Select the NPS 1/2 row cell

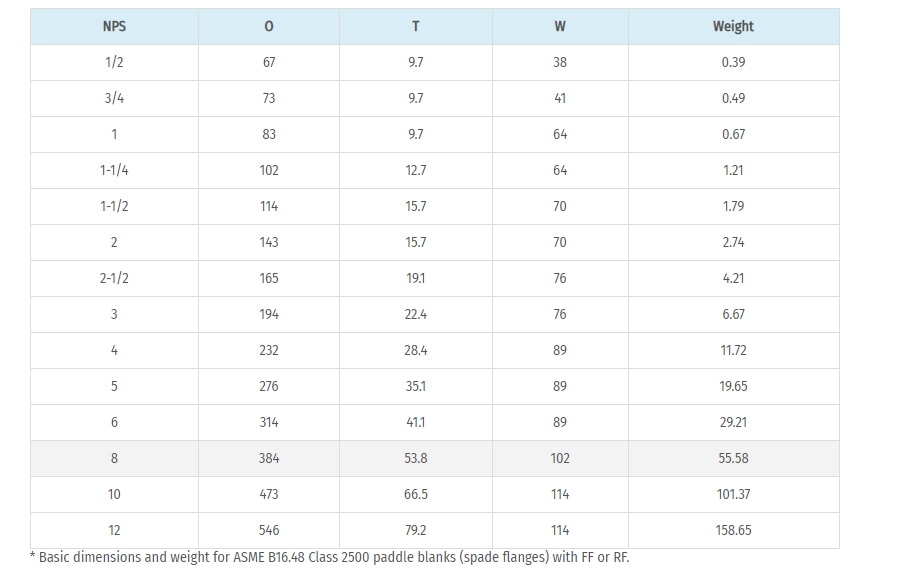114,62
